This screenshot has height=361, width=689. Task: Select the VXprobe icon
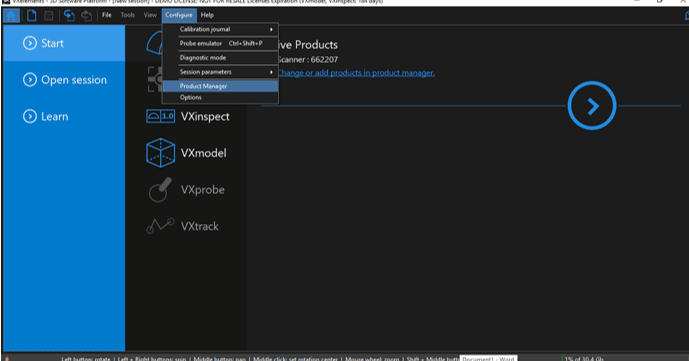(x=160, y=190)
